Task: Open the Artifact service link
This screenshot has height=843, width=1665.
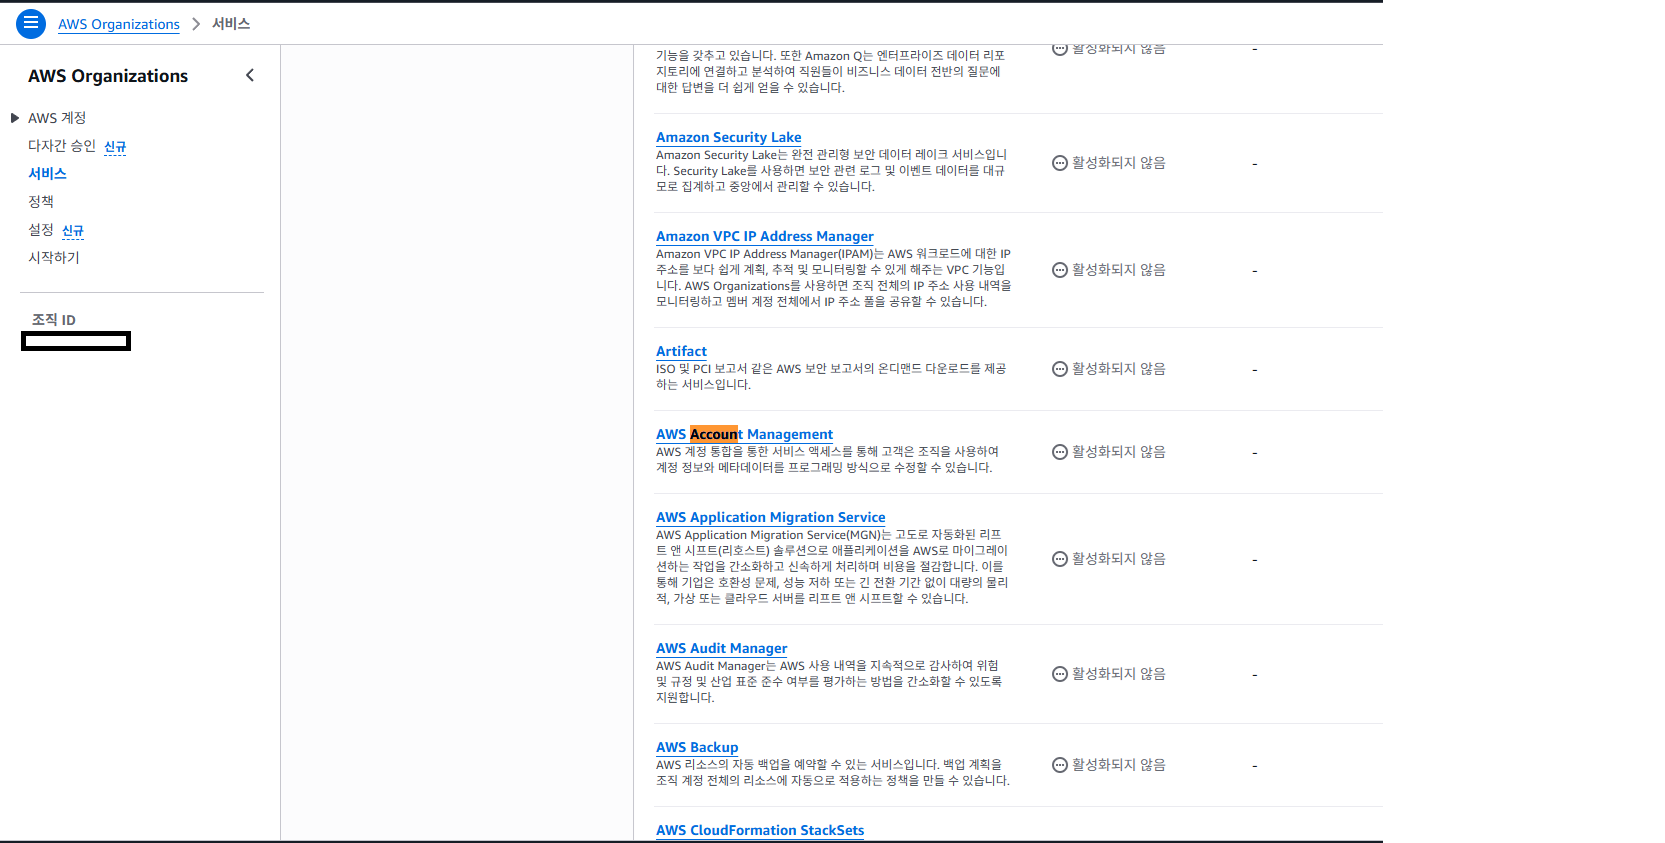Action: pyautogui.click(x=681, y=351)
